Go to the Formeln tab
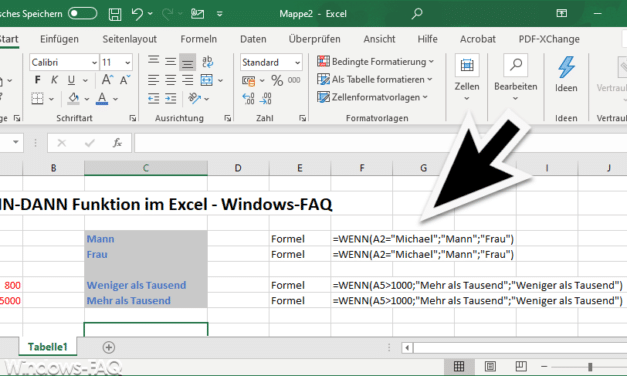This screenshot has width=627, height=376. point(198,39)
